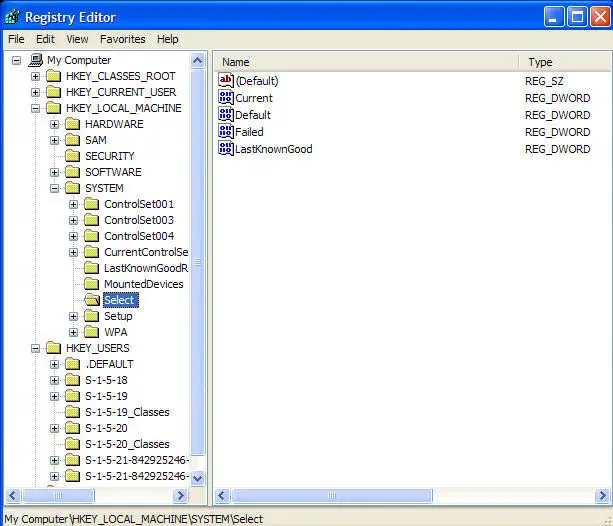Select the Setup tree item

(118, 316)
